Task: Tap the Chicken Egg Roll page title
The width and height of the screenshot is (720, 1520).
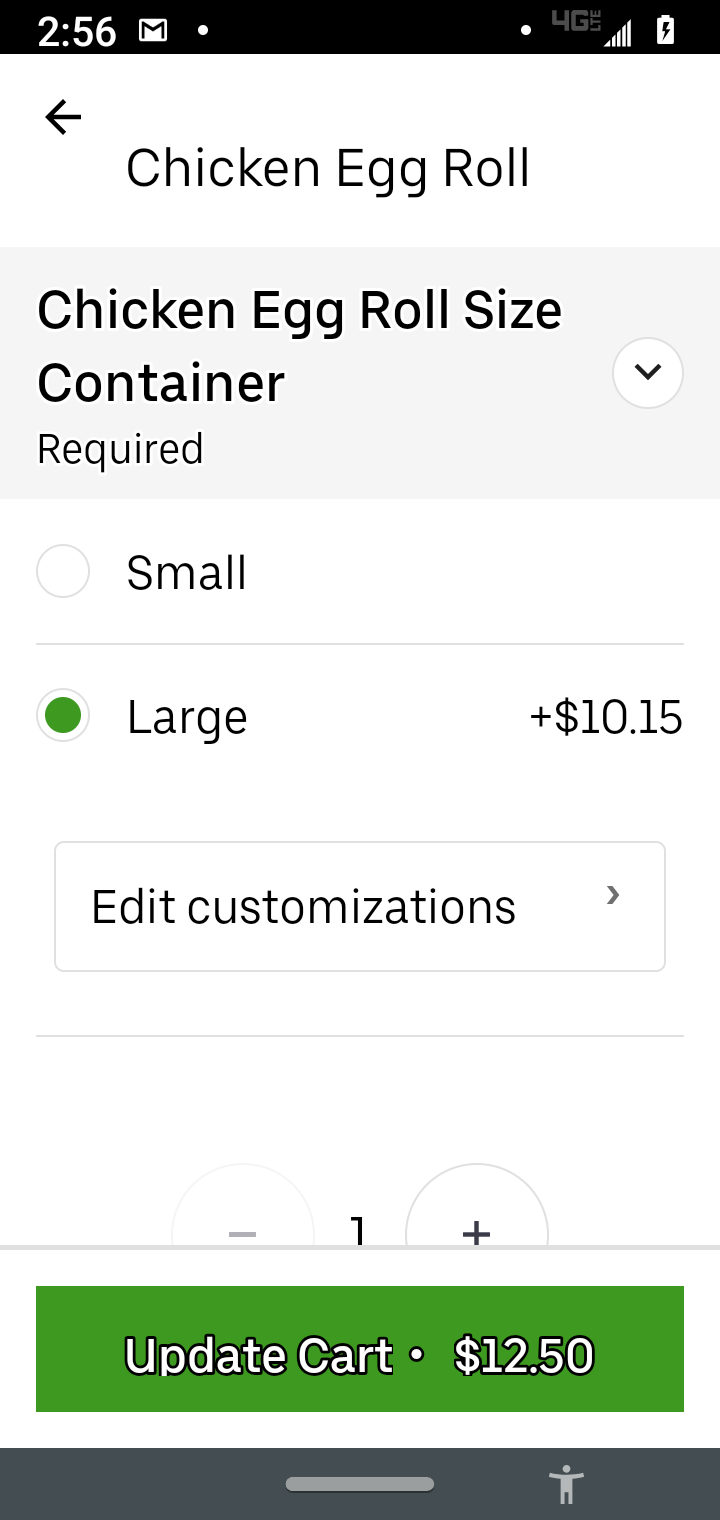Action: coord(327,168)
